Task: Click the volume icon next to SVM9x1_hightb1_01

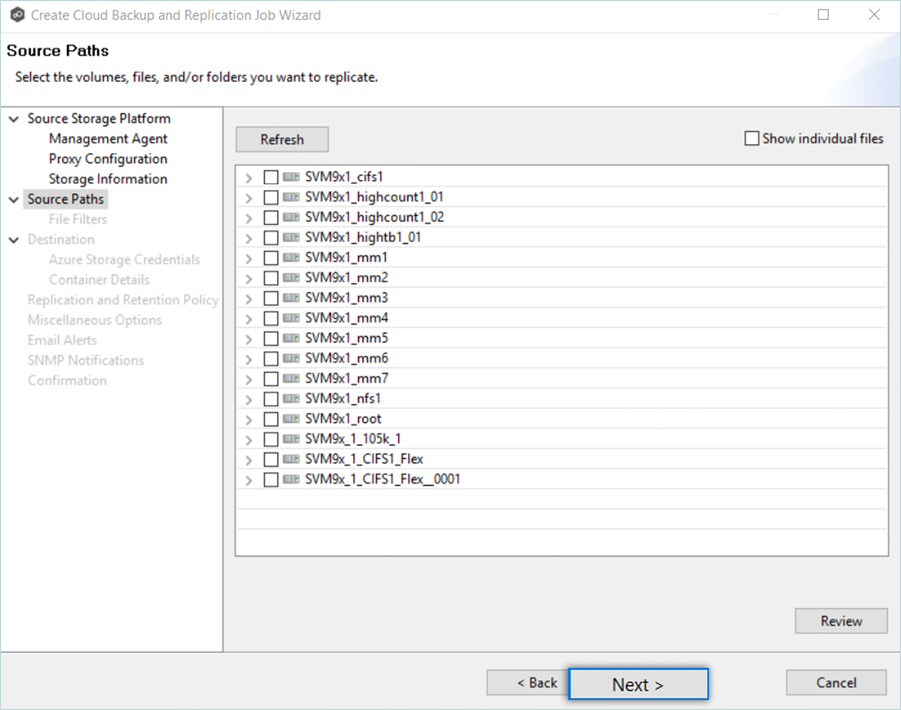Action: 292,238
